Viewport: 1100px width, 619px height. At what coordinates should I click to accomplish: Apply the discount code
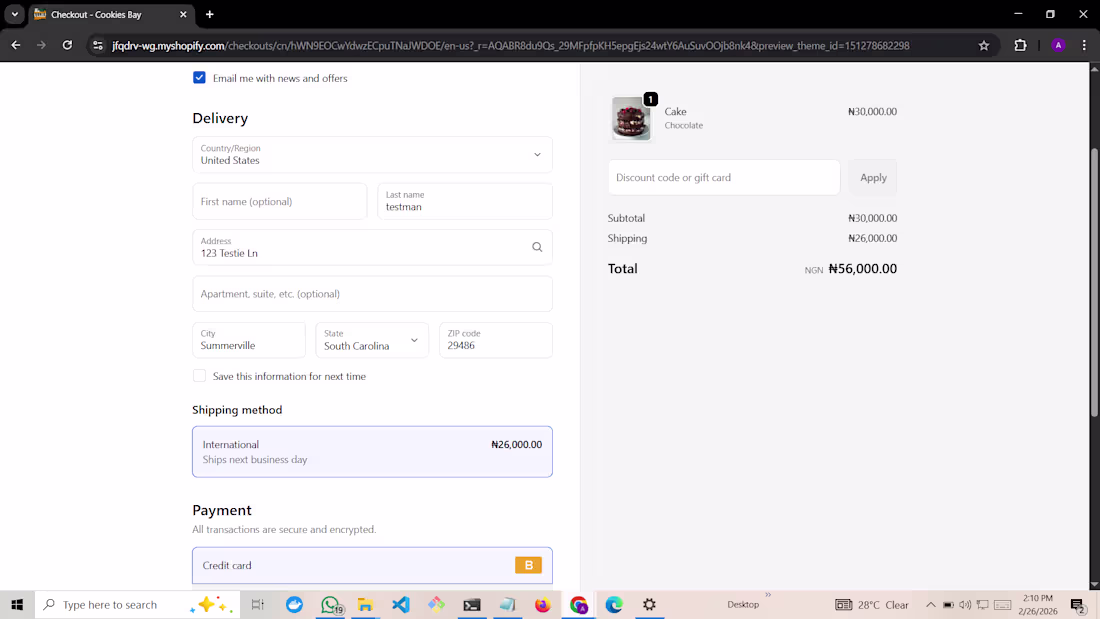pos(873,178)
